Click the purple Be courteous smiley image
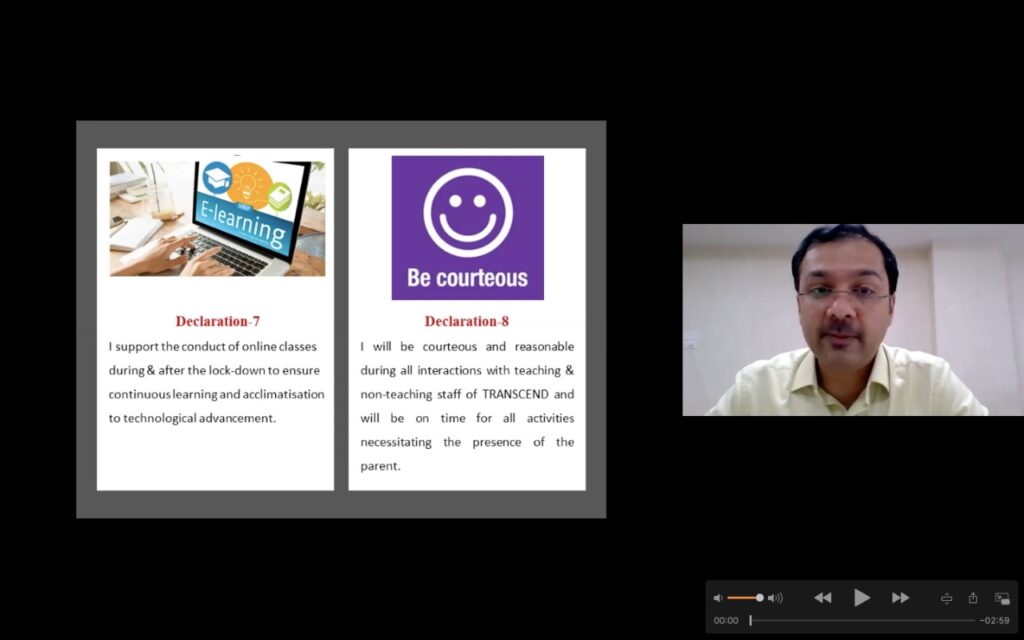Viewport: 1024px width, 640px height. point(467,227)
